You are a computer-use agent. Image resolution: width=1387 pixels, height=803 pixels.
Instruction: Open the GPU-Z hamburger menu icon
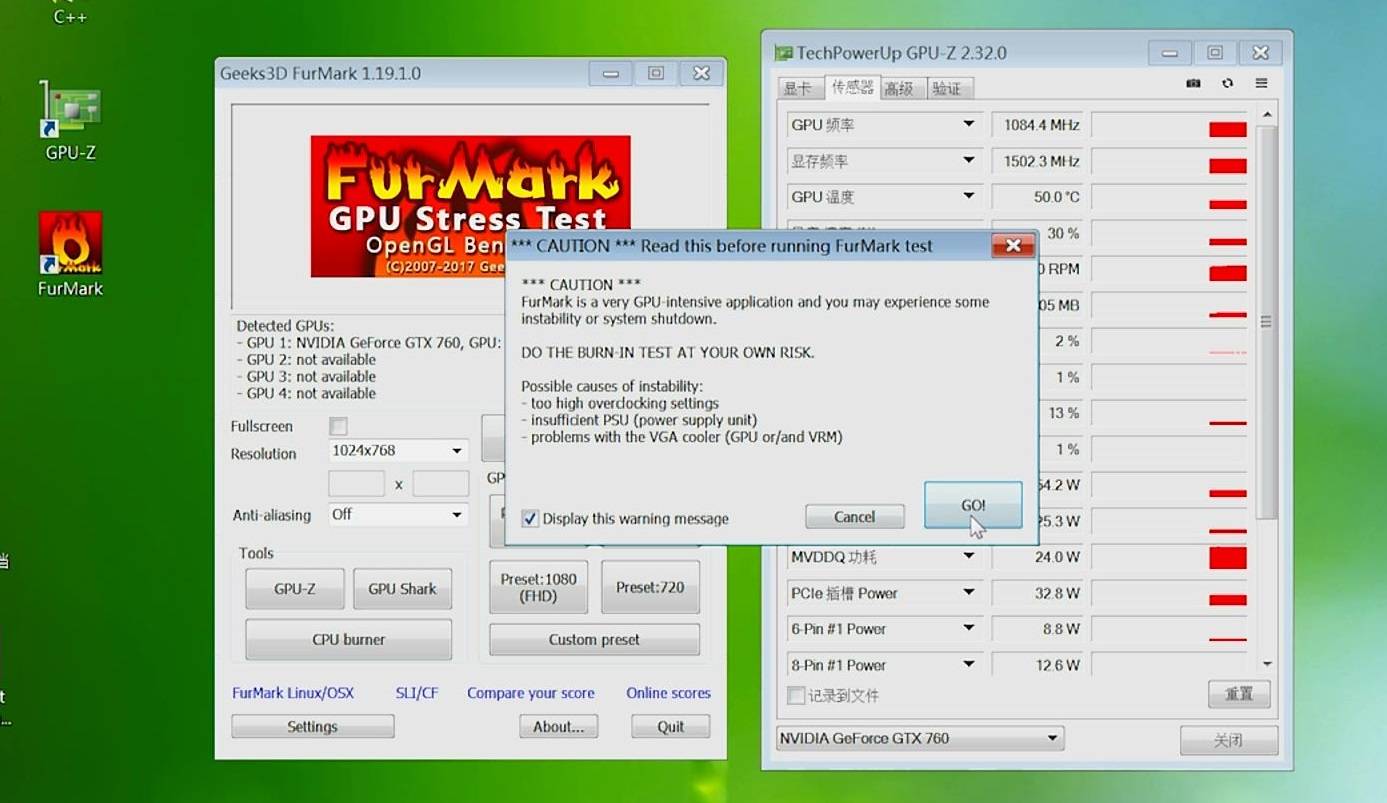(x=1261, y=84)
